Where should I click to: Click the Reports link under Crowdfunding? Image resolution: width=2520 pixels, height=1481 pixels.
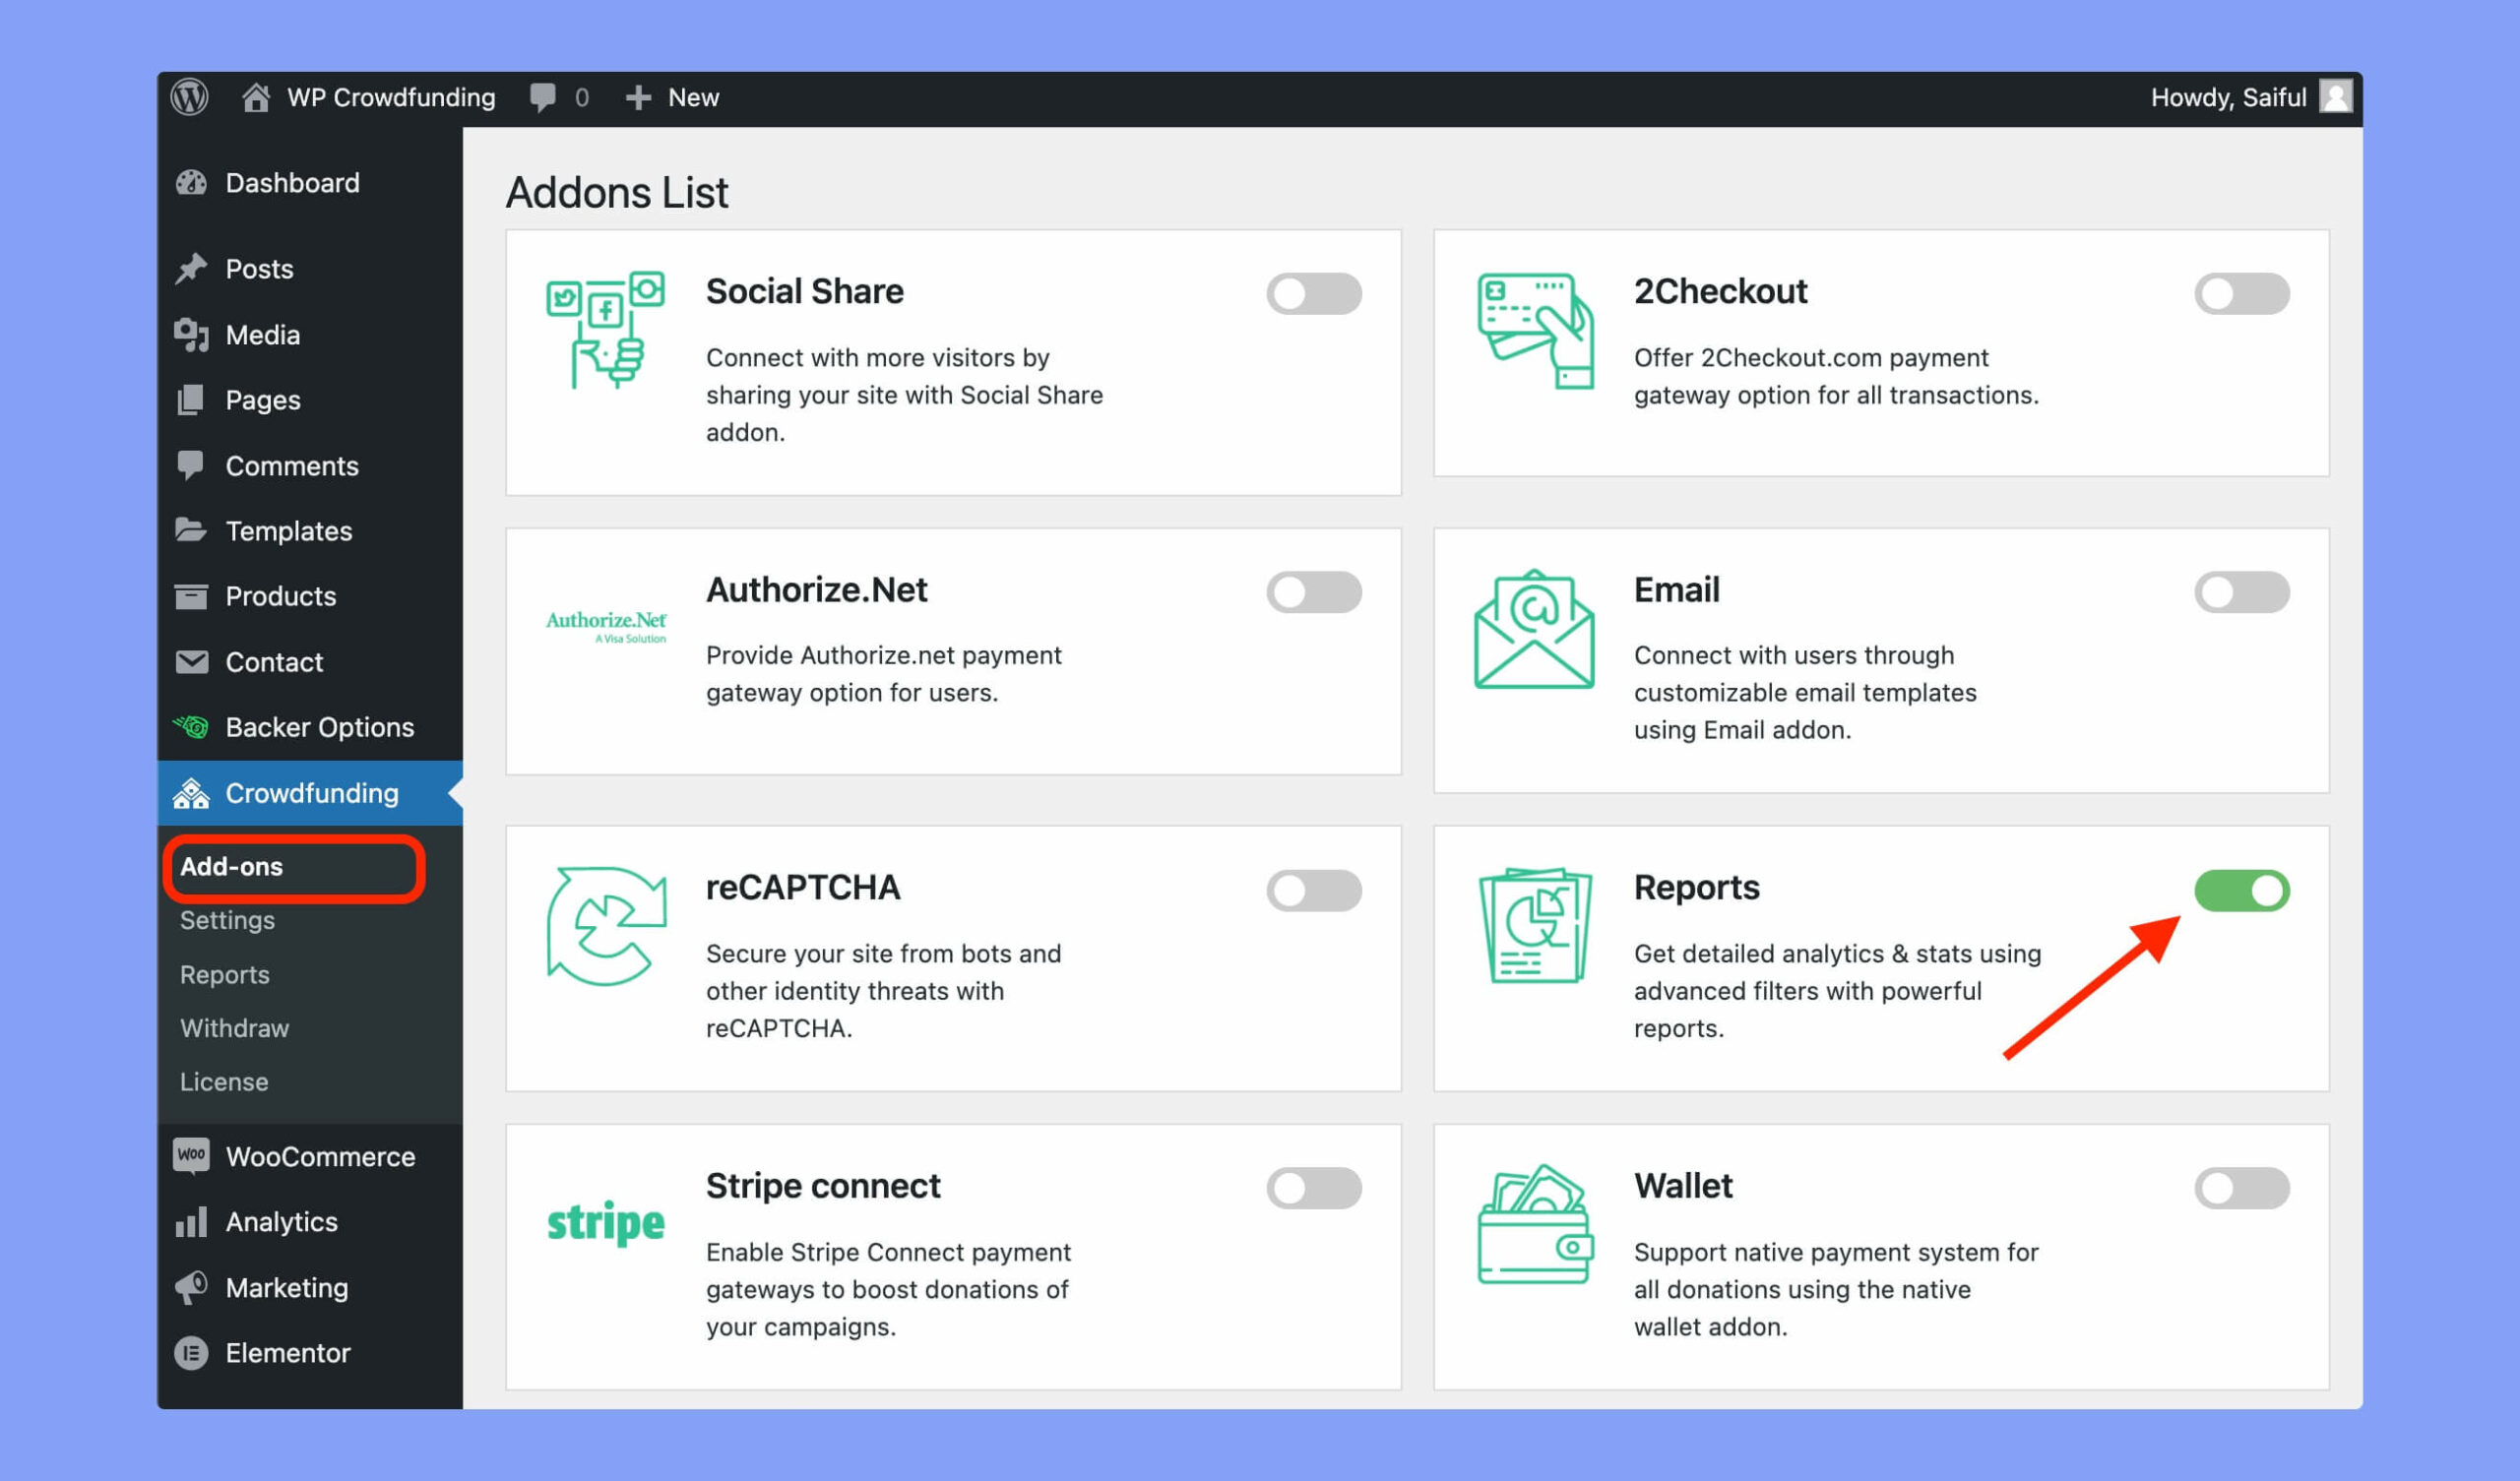[x=224, y=973]
